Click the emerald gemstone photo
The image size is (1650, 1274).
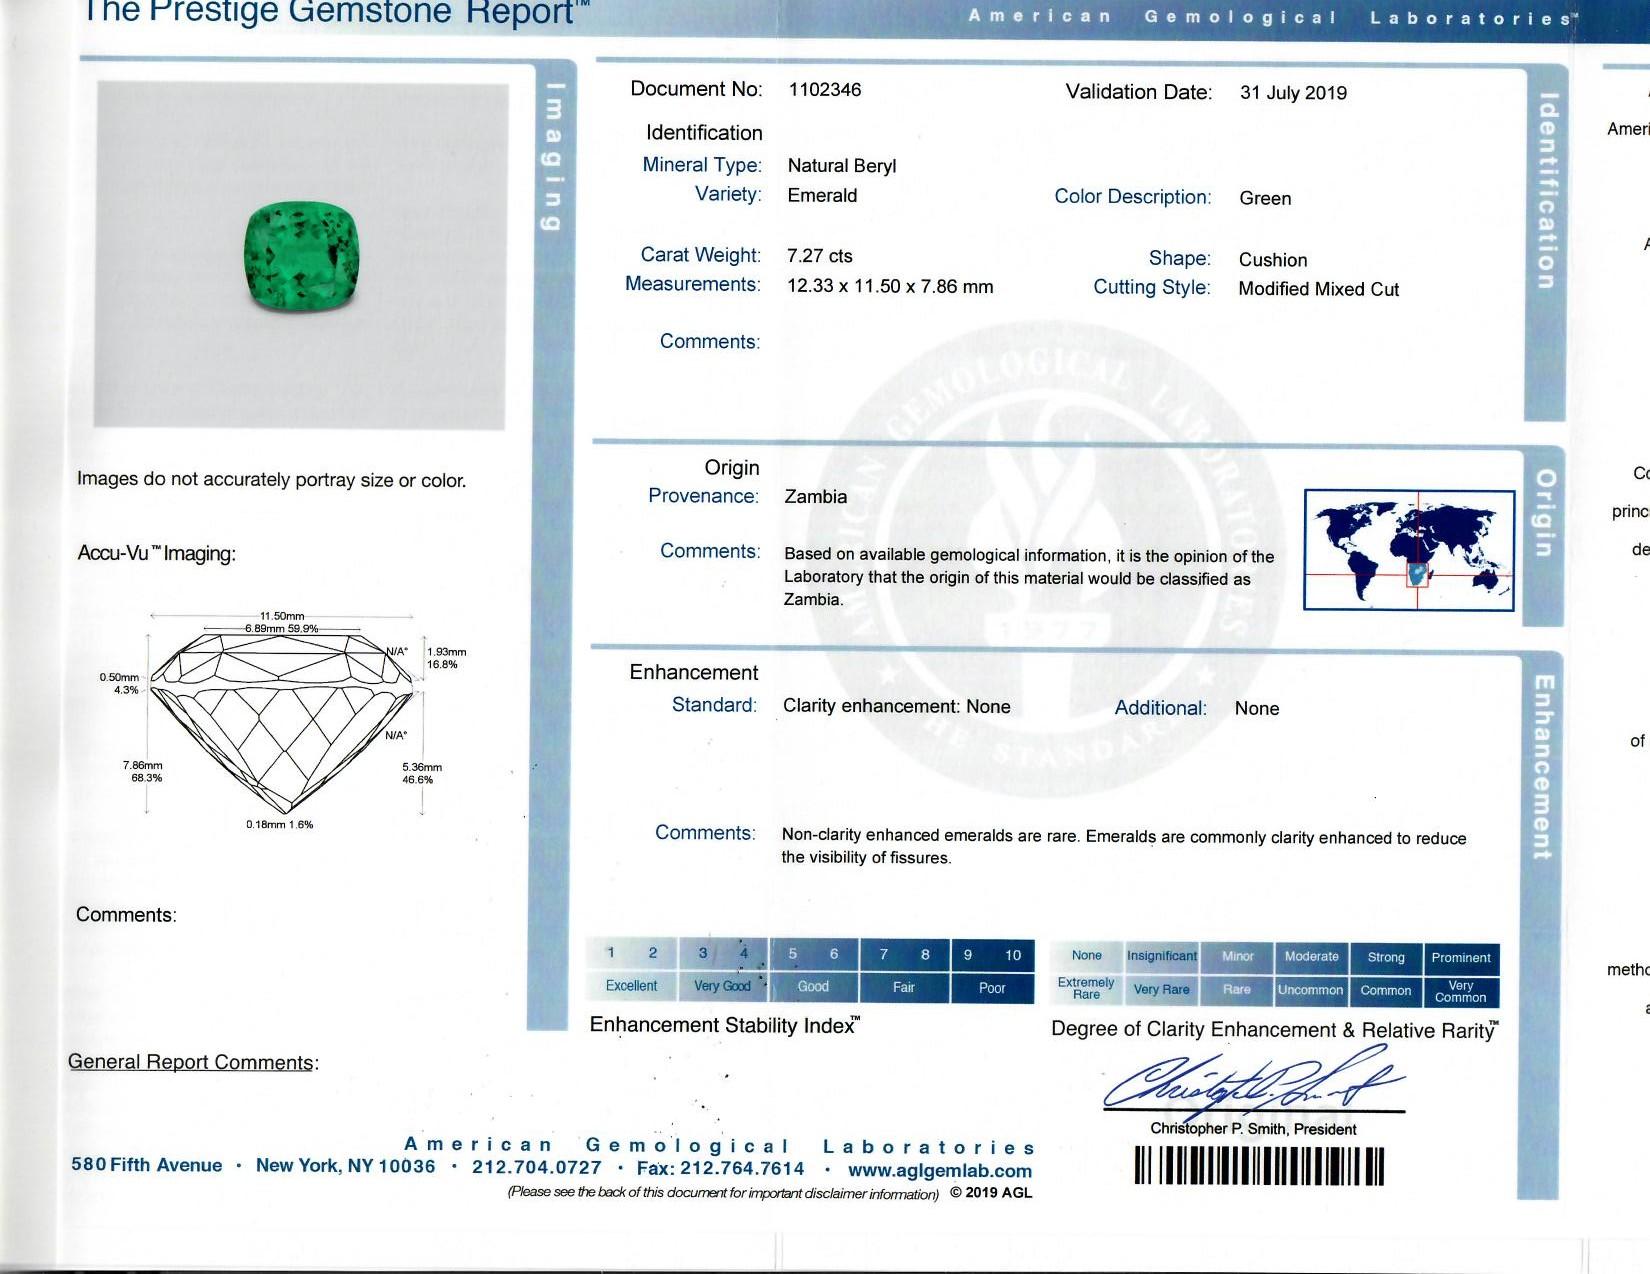coord(301,256)
